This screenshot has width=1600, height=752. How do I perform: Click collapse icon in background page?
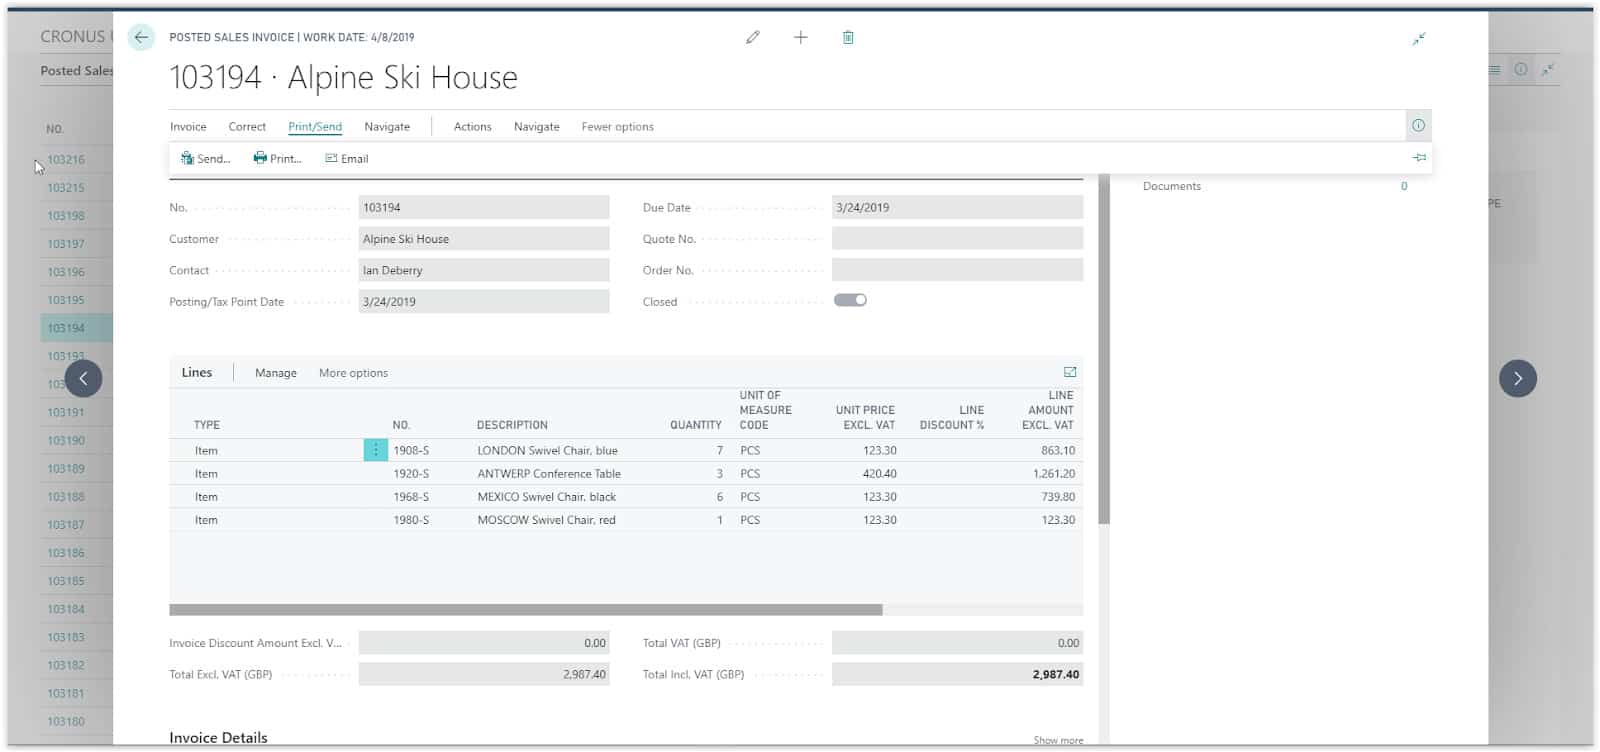1548,70
